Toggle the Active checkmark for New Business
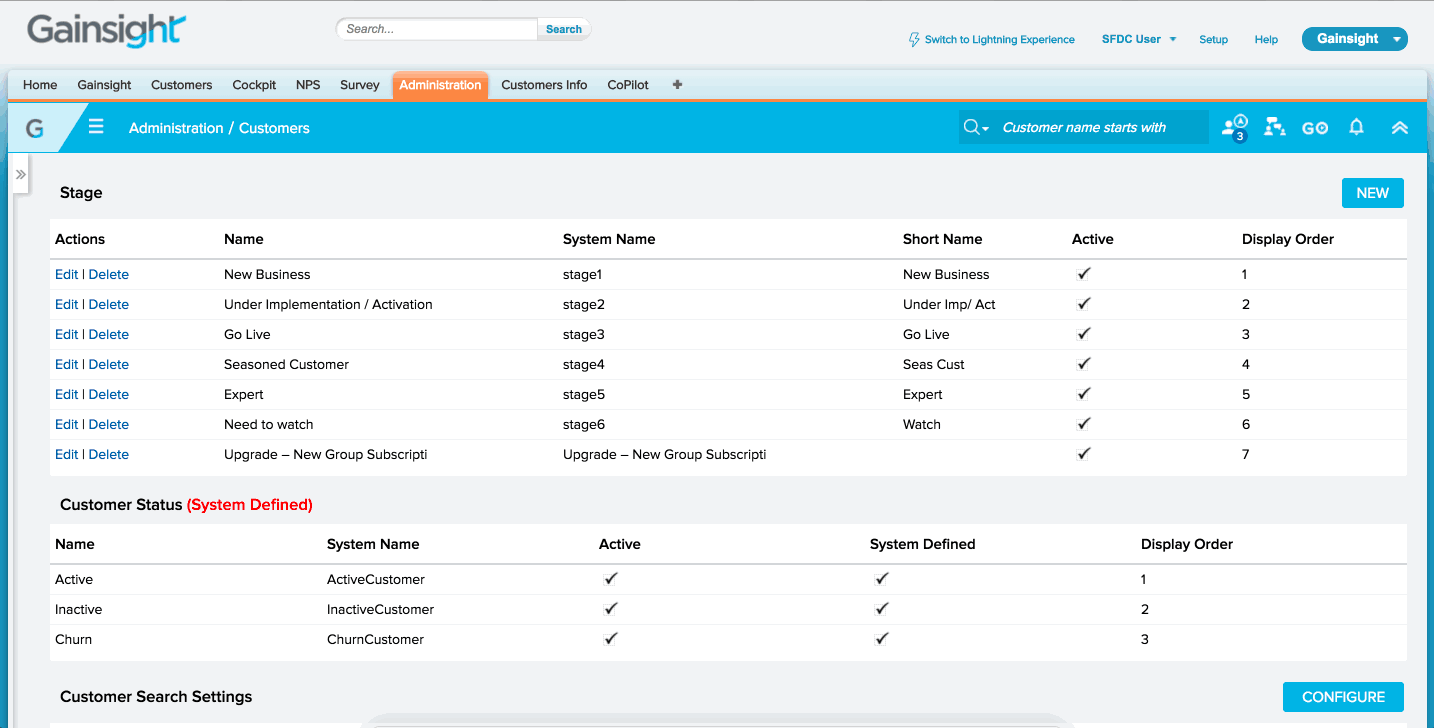 1083,274
